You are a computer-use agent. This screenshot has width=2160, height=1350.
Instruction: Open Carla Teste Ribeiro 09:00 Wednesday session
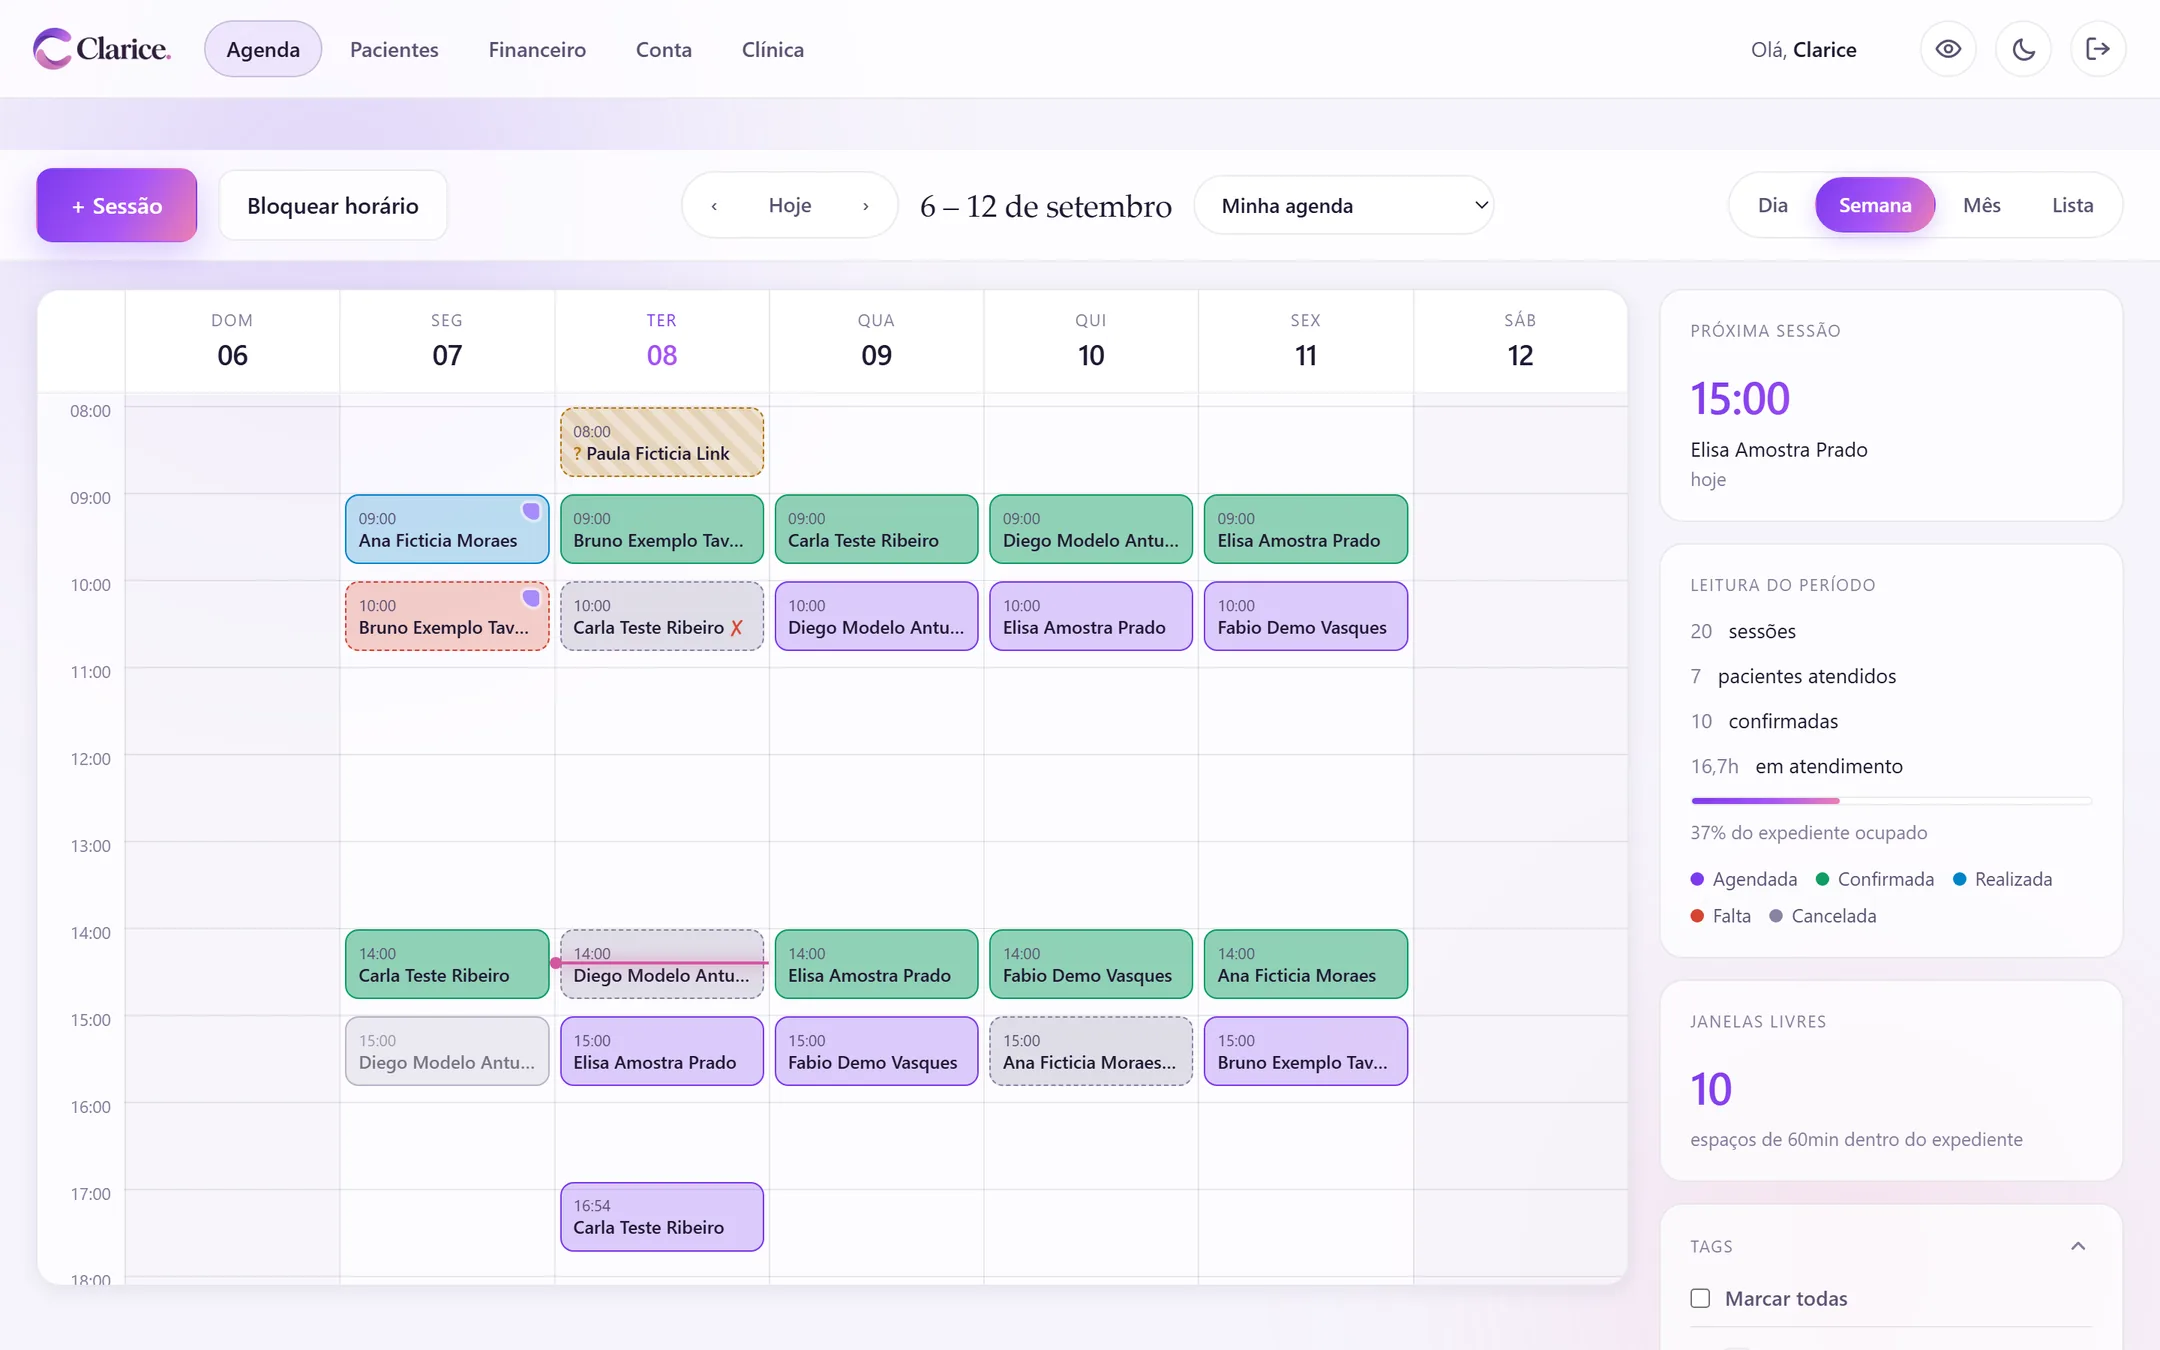pyautogui.click(x=876, y=529)
